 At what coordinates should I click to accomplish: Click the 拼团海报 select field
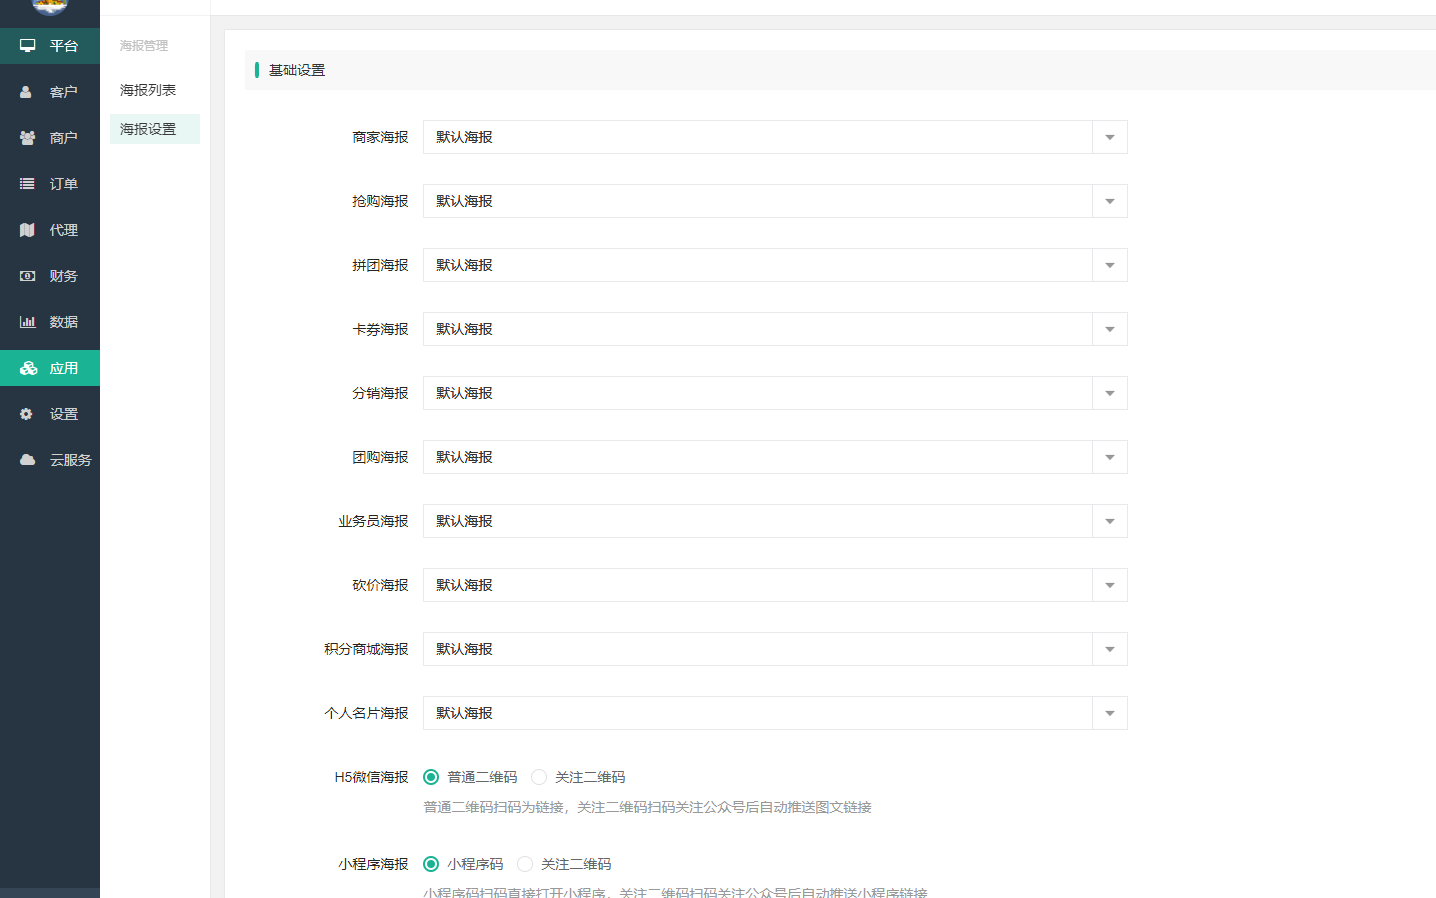pyautogui.click(x=775, y=265)
